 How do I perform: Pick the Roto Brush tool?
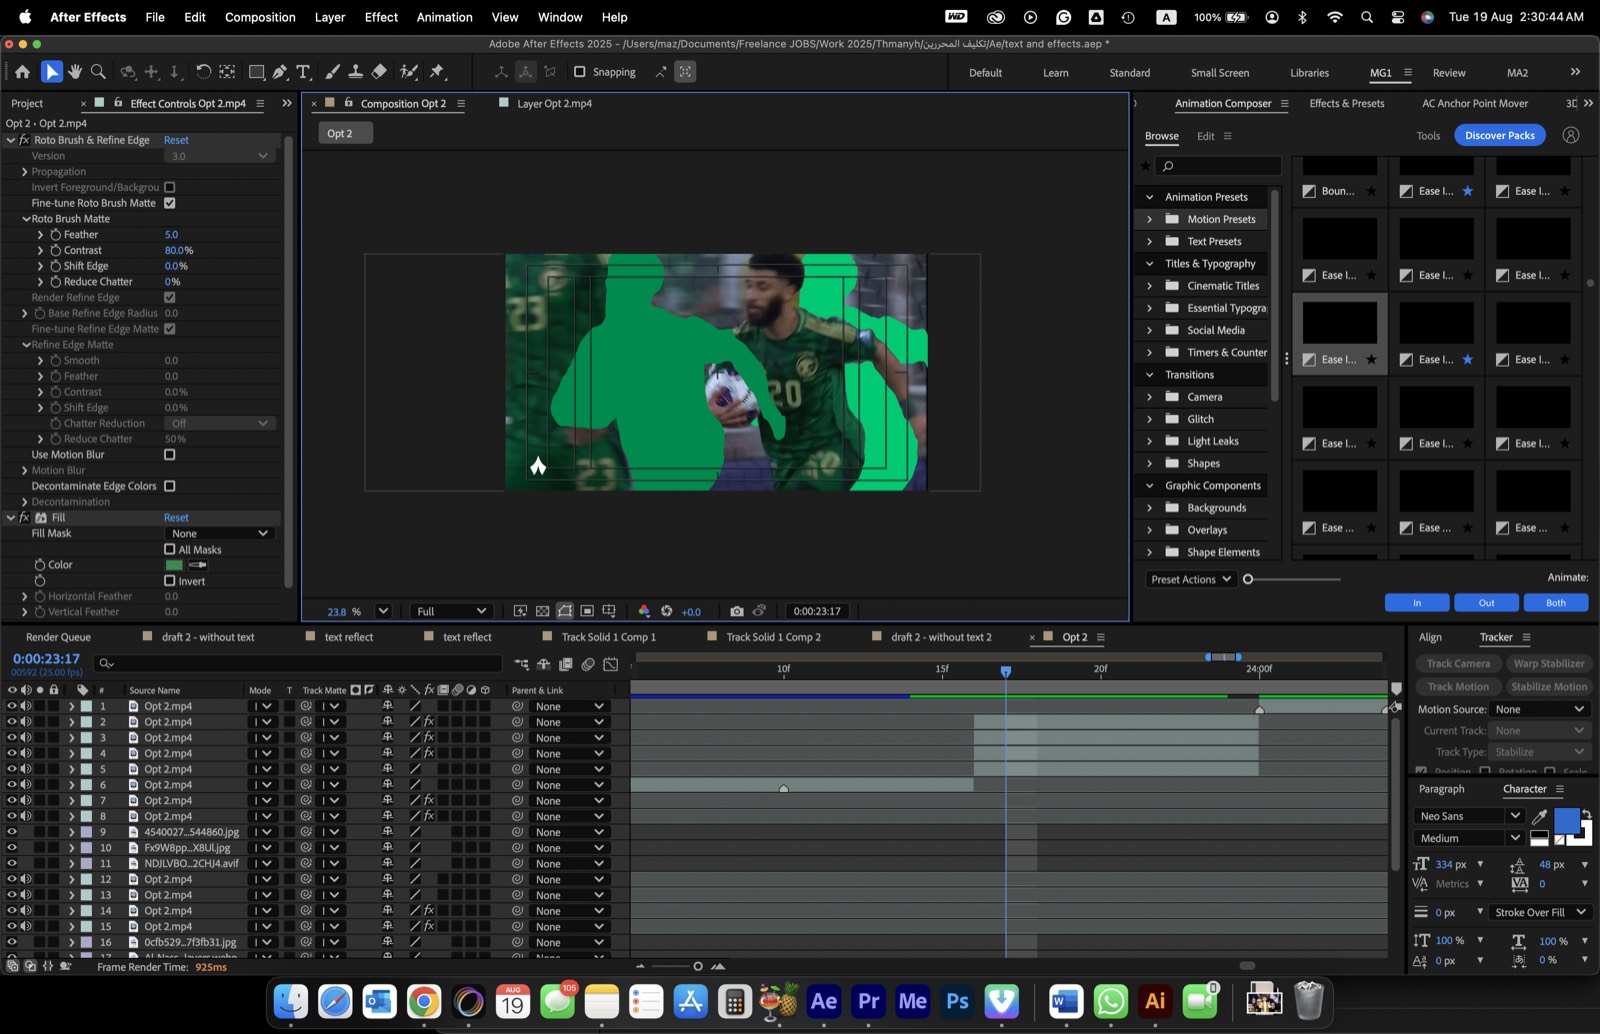[x=409, y=72]
